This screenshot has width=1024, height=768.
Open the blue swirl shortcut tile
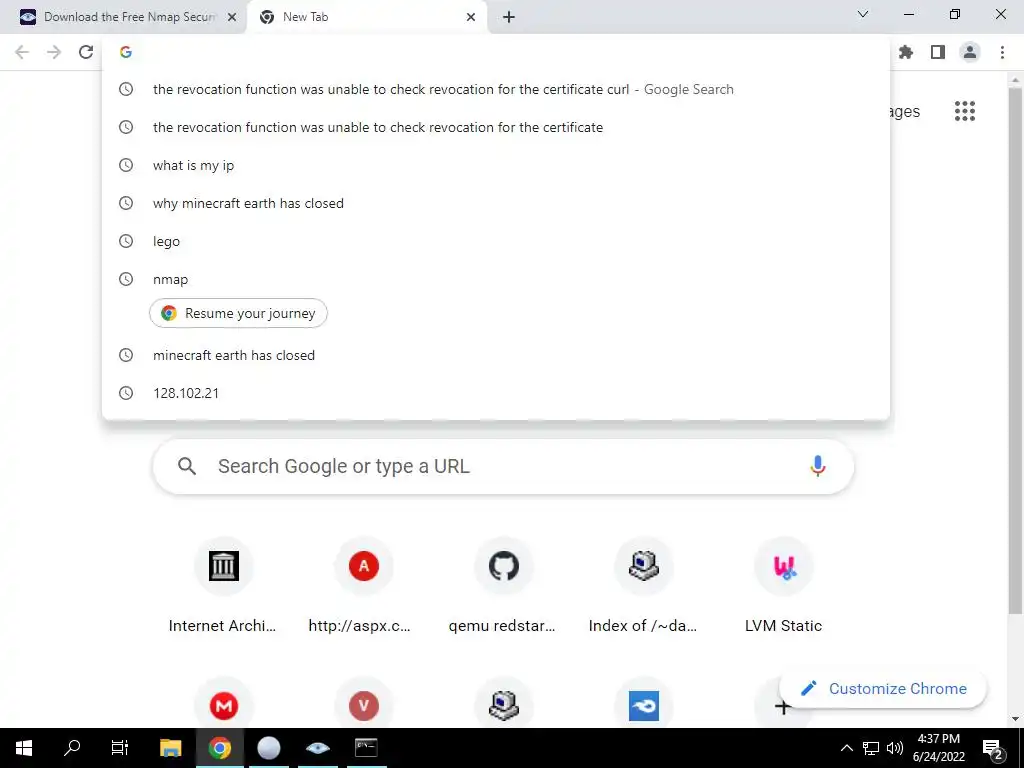643,705
